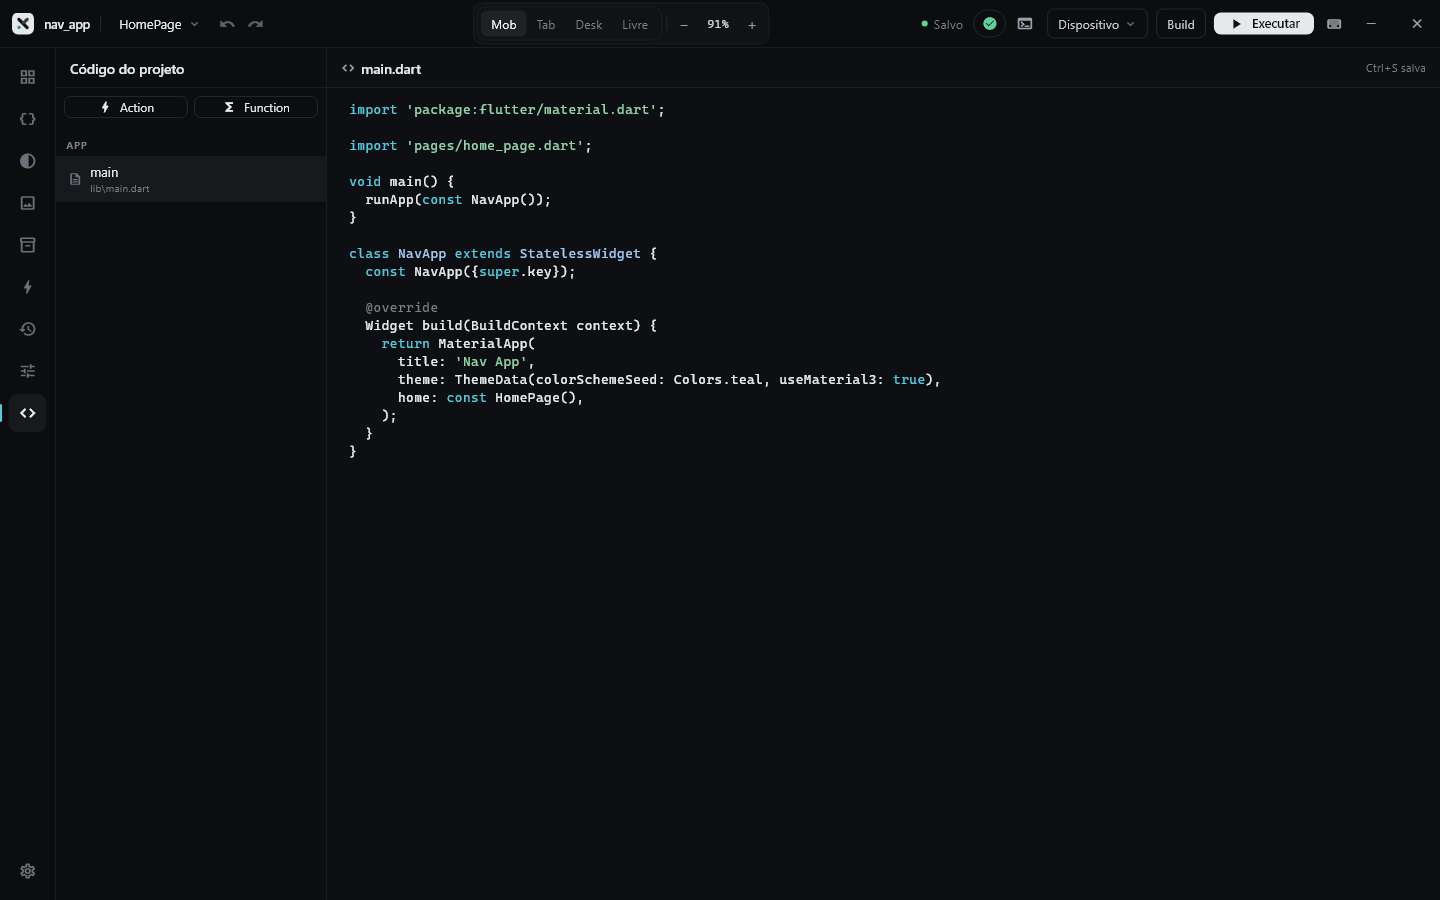Add a new Action

[x=126, y=107]
